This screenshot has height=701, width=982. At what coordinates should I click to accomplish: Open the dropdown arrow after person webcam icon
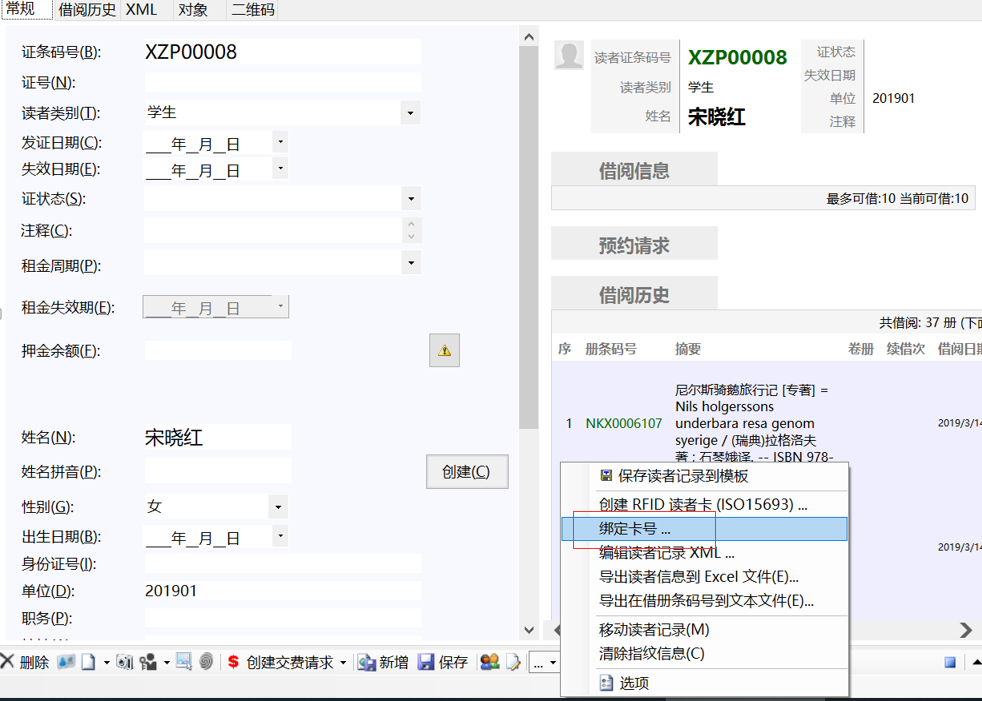click(x=167, y=662)
